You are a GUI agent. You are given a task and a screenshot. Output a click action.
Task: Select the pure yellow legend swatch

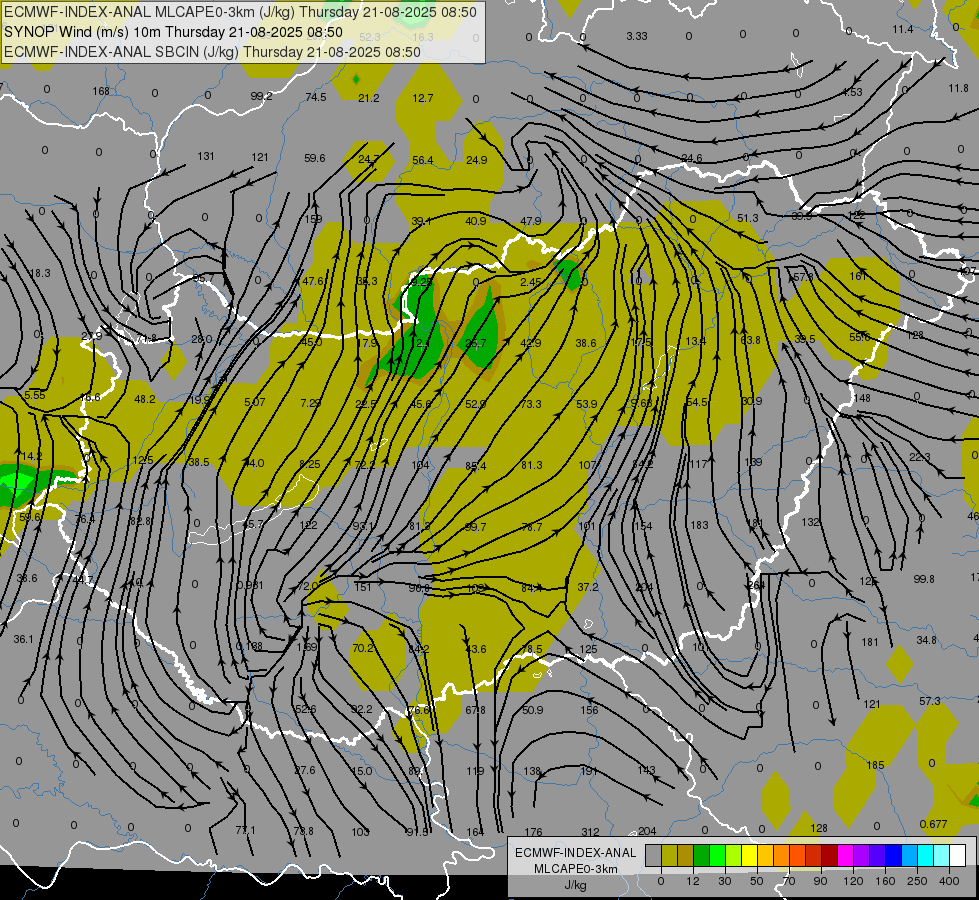click(x=749, y=855)
